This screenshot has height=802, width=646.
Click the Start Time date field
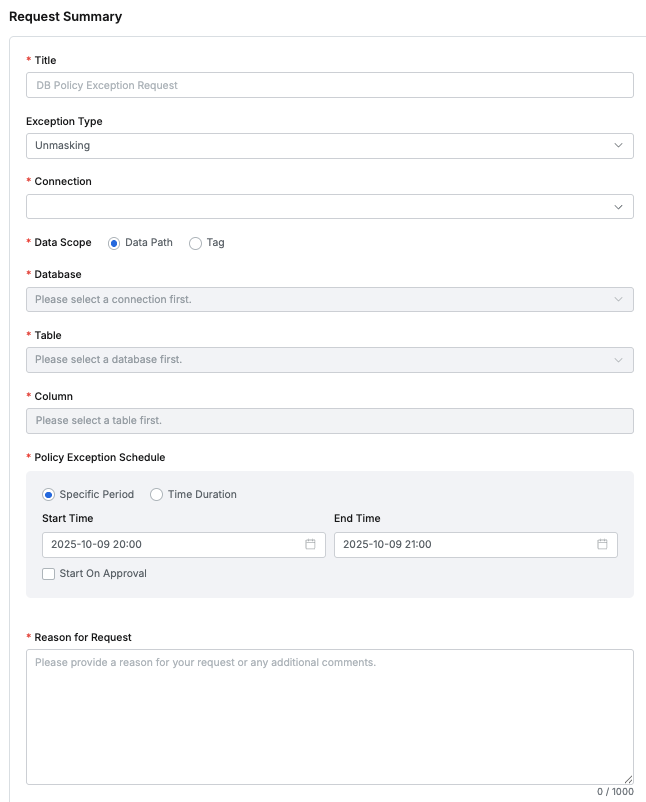[170, 544]
